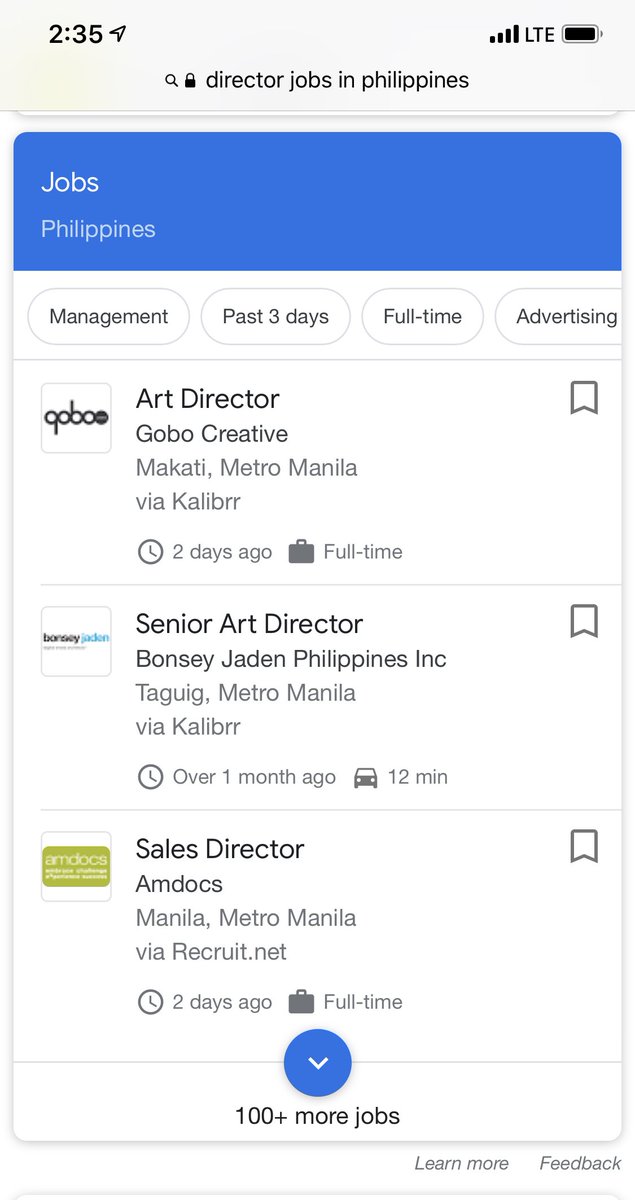Screen dimensions: 635x1200
Task: Choose the Advertising category chip
Action: point(560,316)
